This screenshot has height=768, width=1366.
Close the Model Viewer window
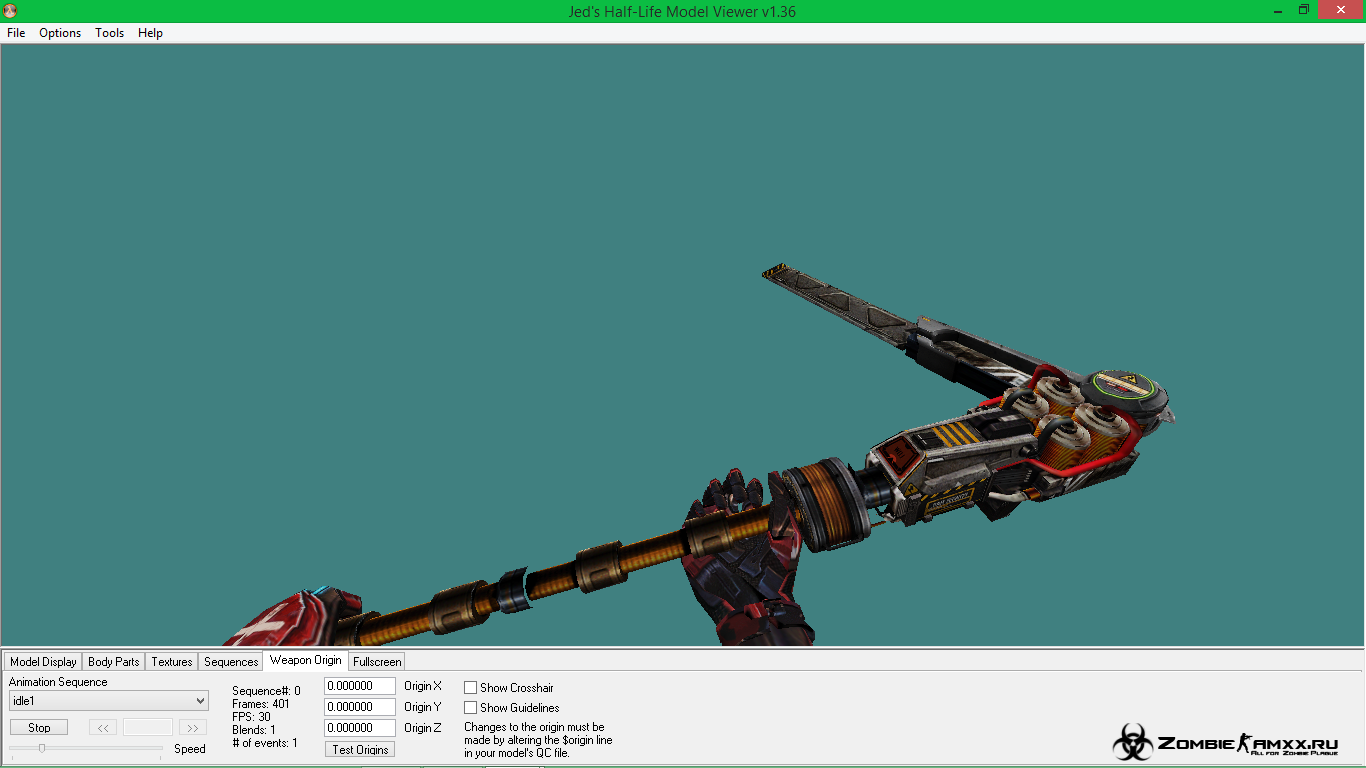1340,10
